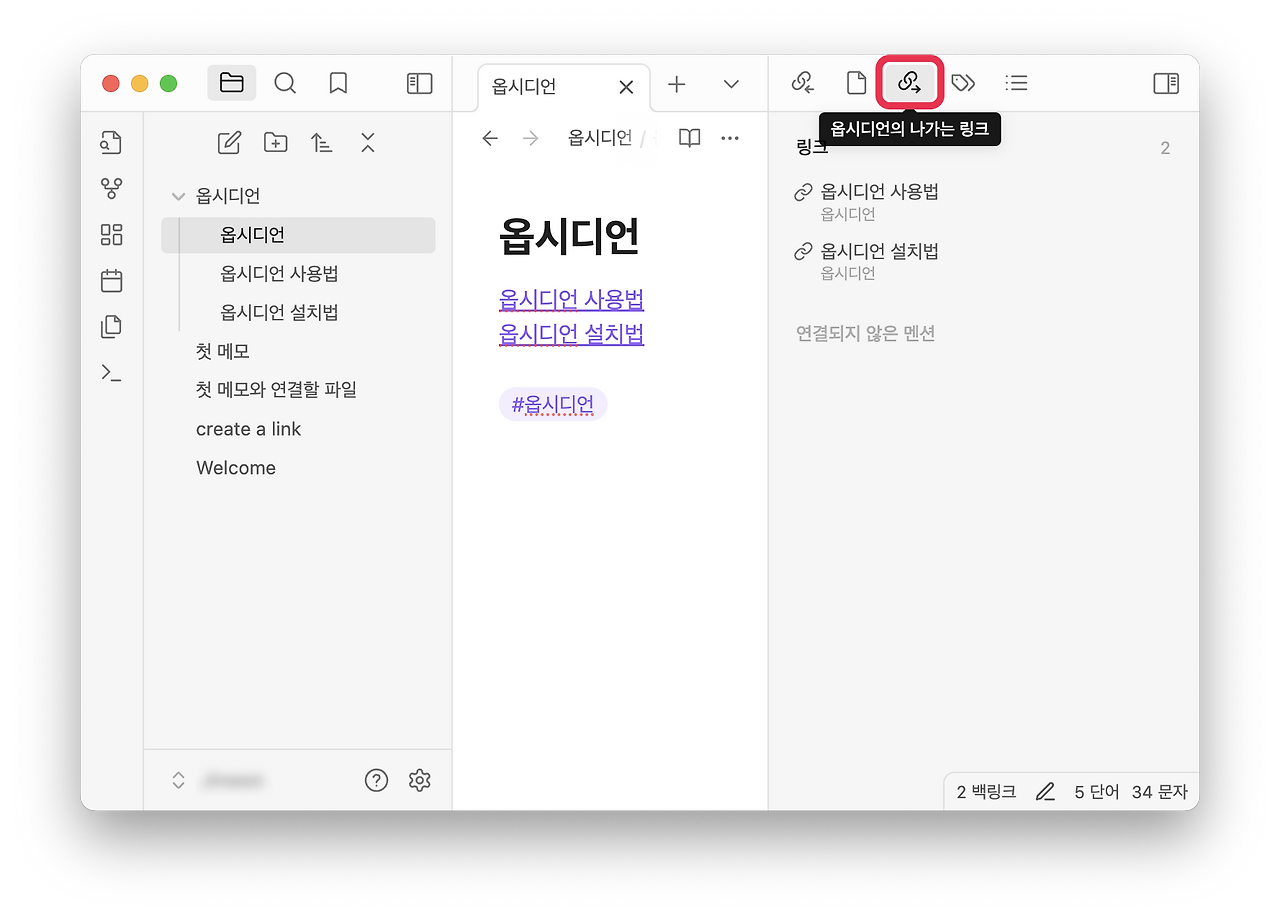Click the #옵시디언 tag in the note
The height and width of the screenshot is (917, 1280).
tap(553, 405)
